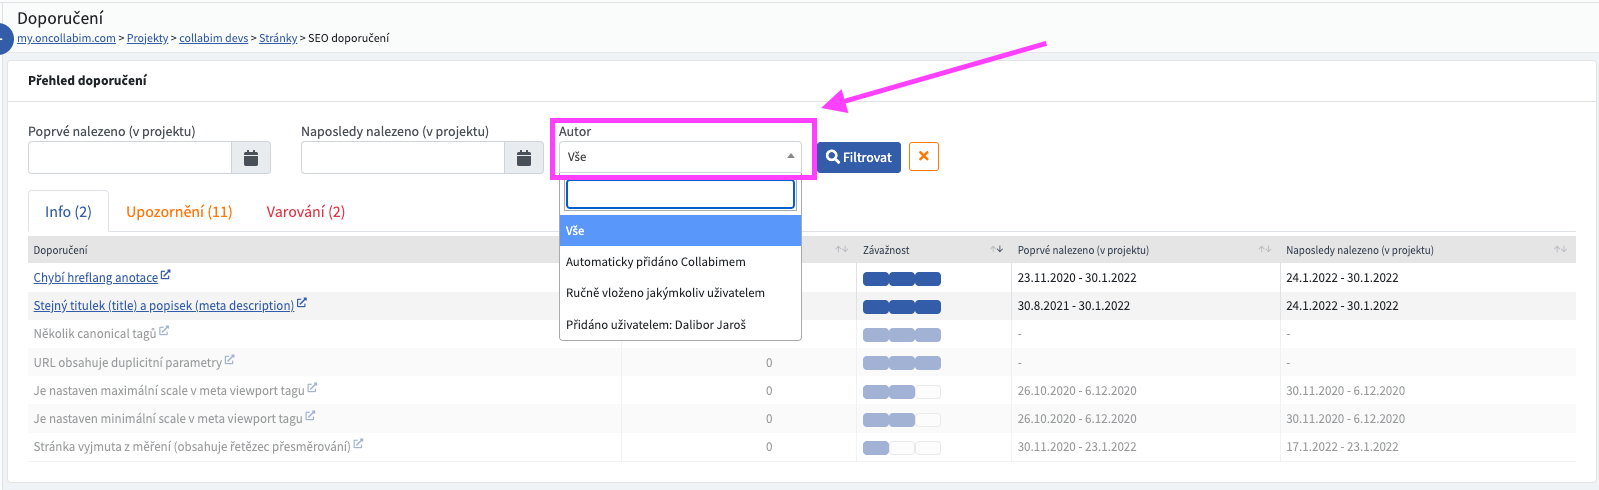Sort the column left of Závažnost

(842, 249)
